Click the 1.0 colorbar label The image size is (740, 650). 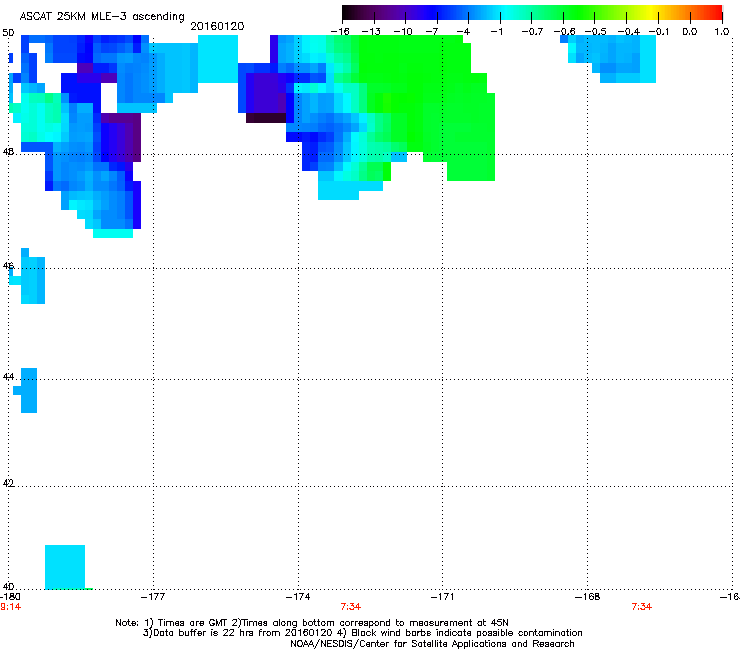click(x=722, y=32)
